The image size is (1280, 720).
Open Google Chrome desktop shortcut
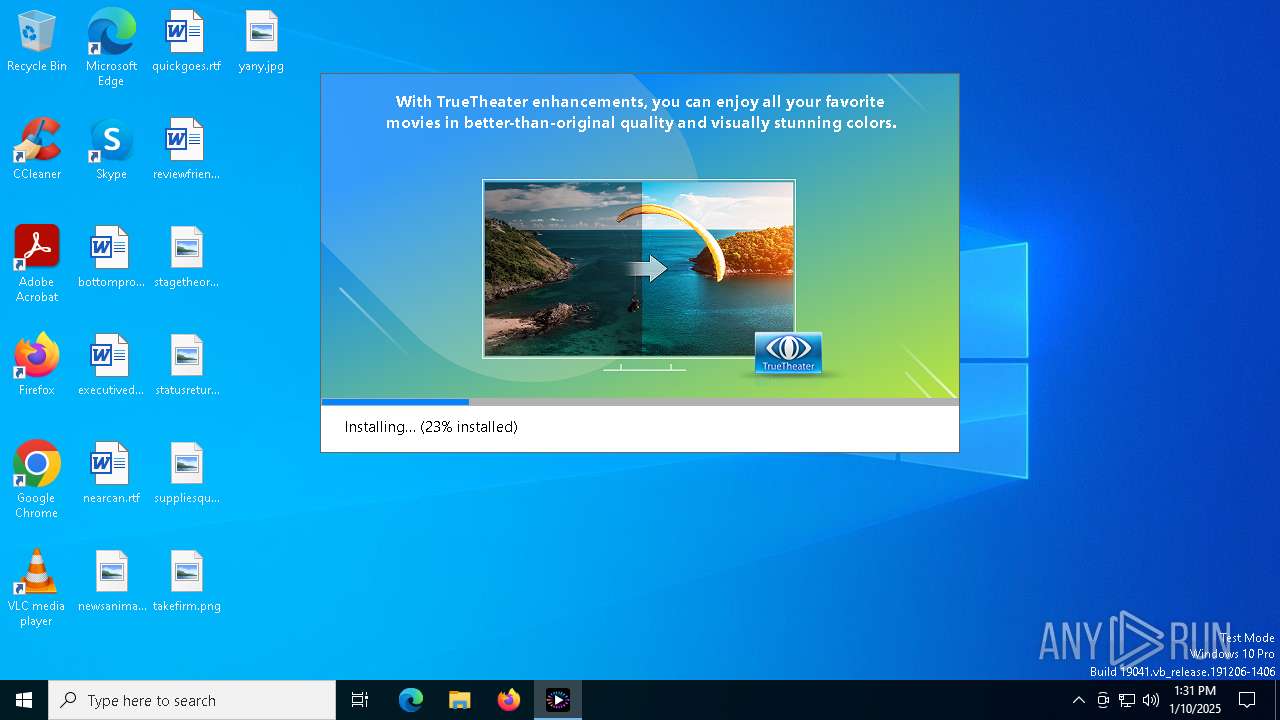(37, 480)
